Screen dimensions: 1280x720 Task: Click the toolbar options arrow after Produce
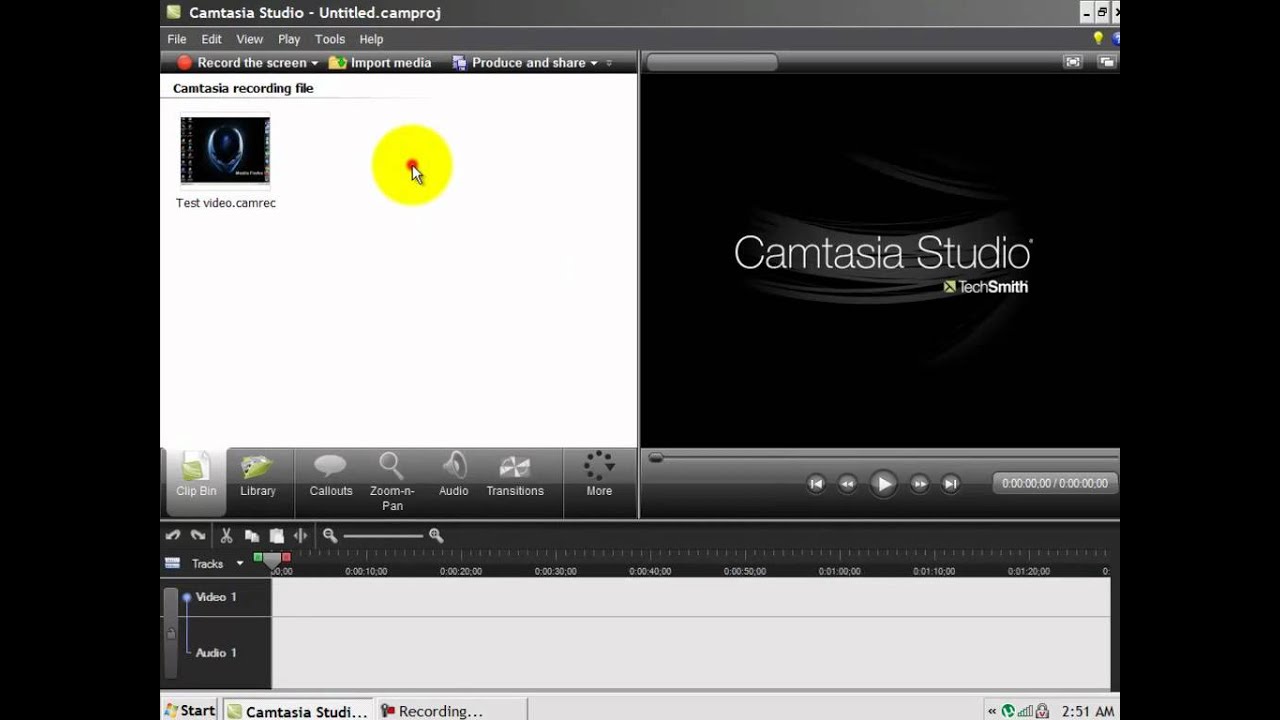(x=609, y=63)
